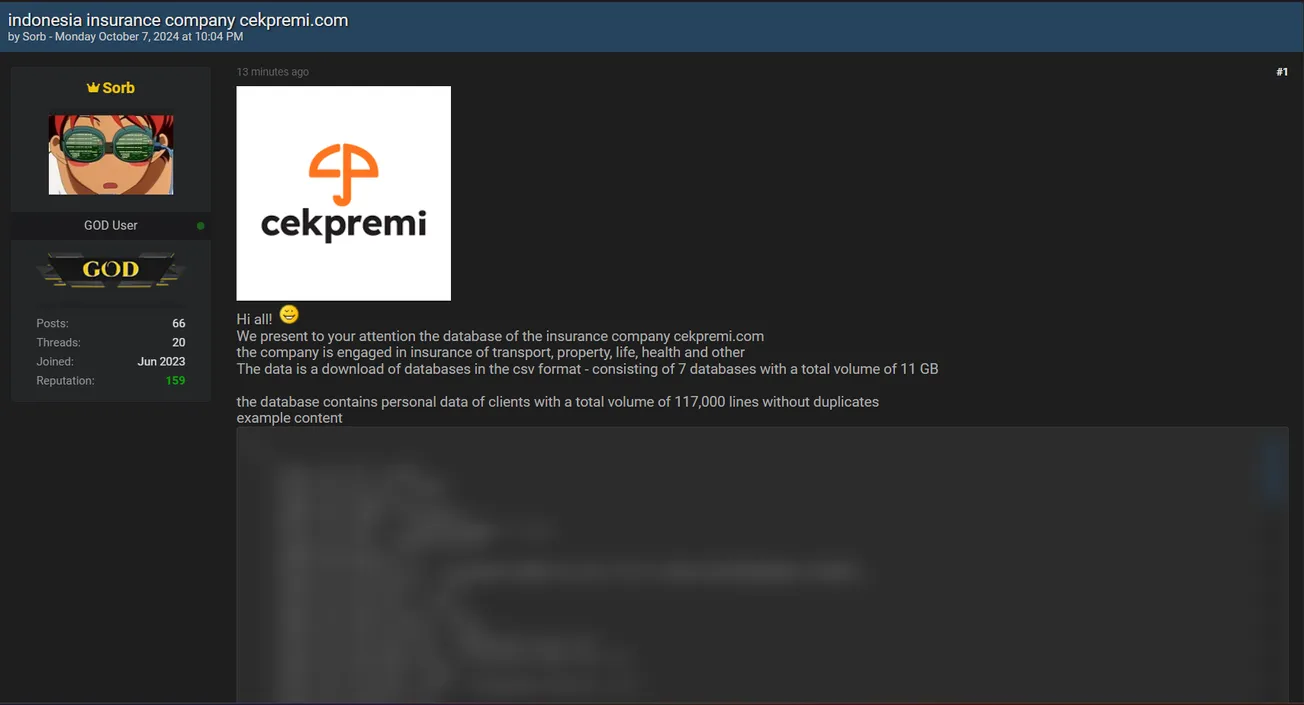Open Sorb's anime avatar image
This screenshot has width=1304, height=705.
[111, 154]
